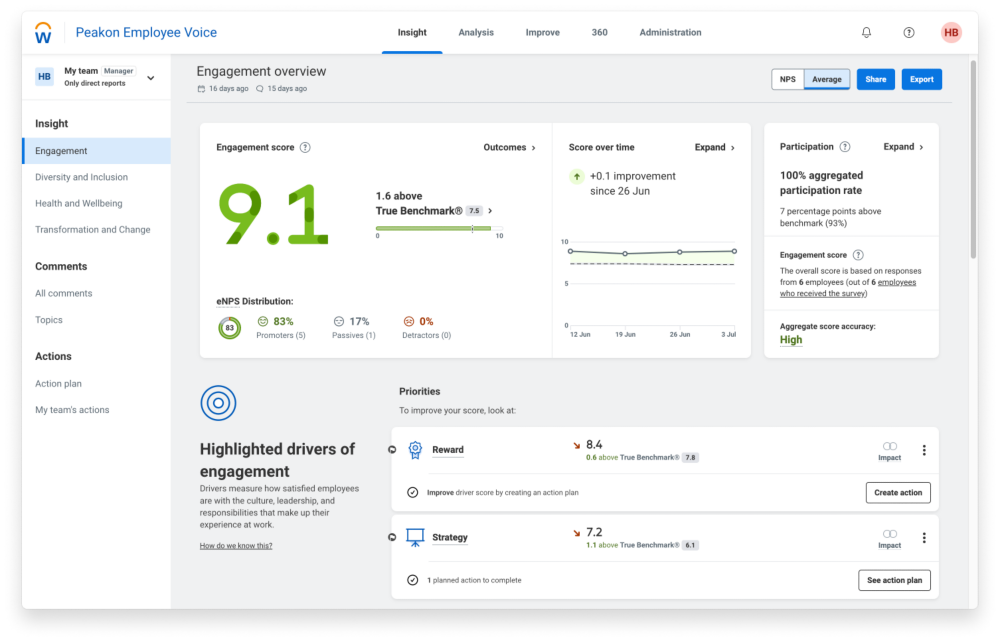Click the Create action button
Image resolution: width=1000 pixels, height=642 pixels.
tap(897, 493)
